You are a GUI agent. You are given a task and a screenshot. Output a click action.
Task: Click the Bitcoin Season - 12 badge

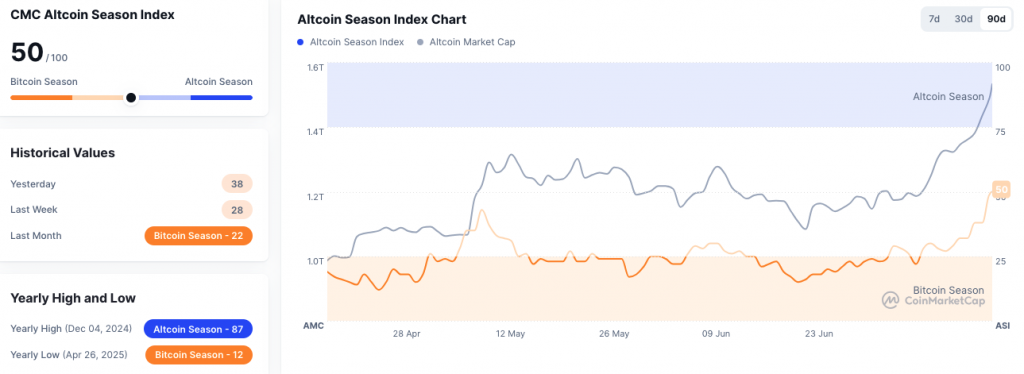[199, 355]
